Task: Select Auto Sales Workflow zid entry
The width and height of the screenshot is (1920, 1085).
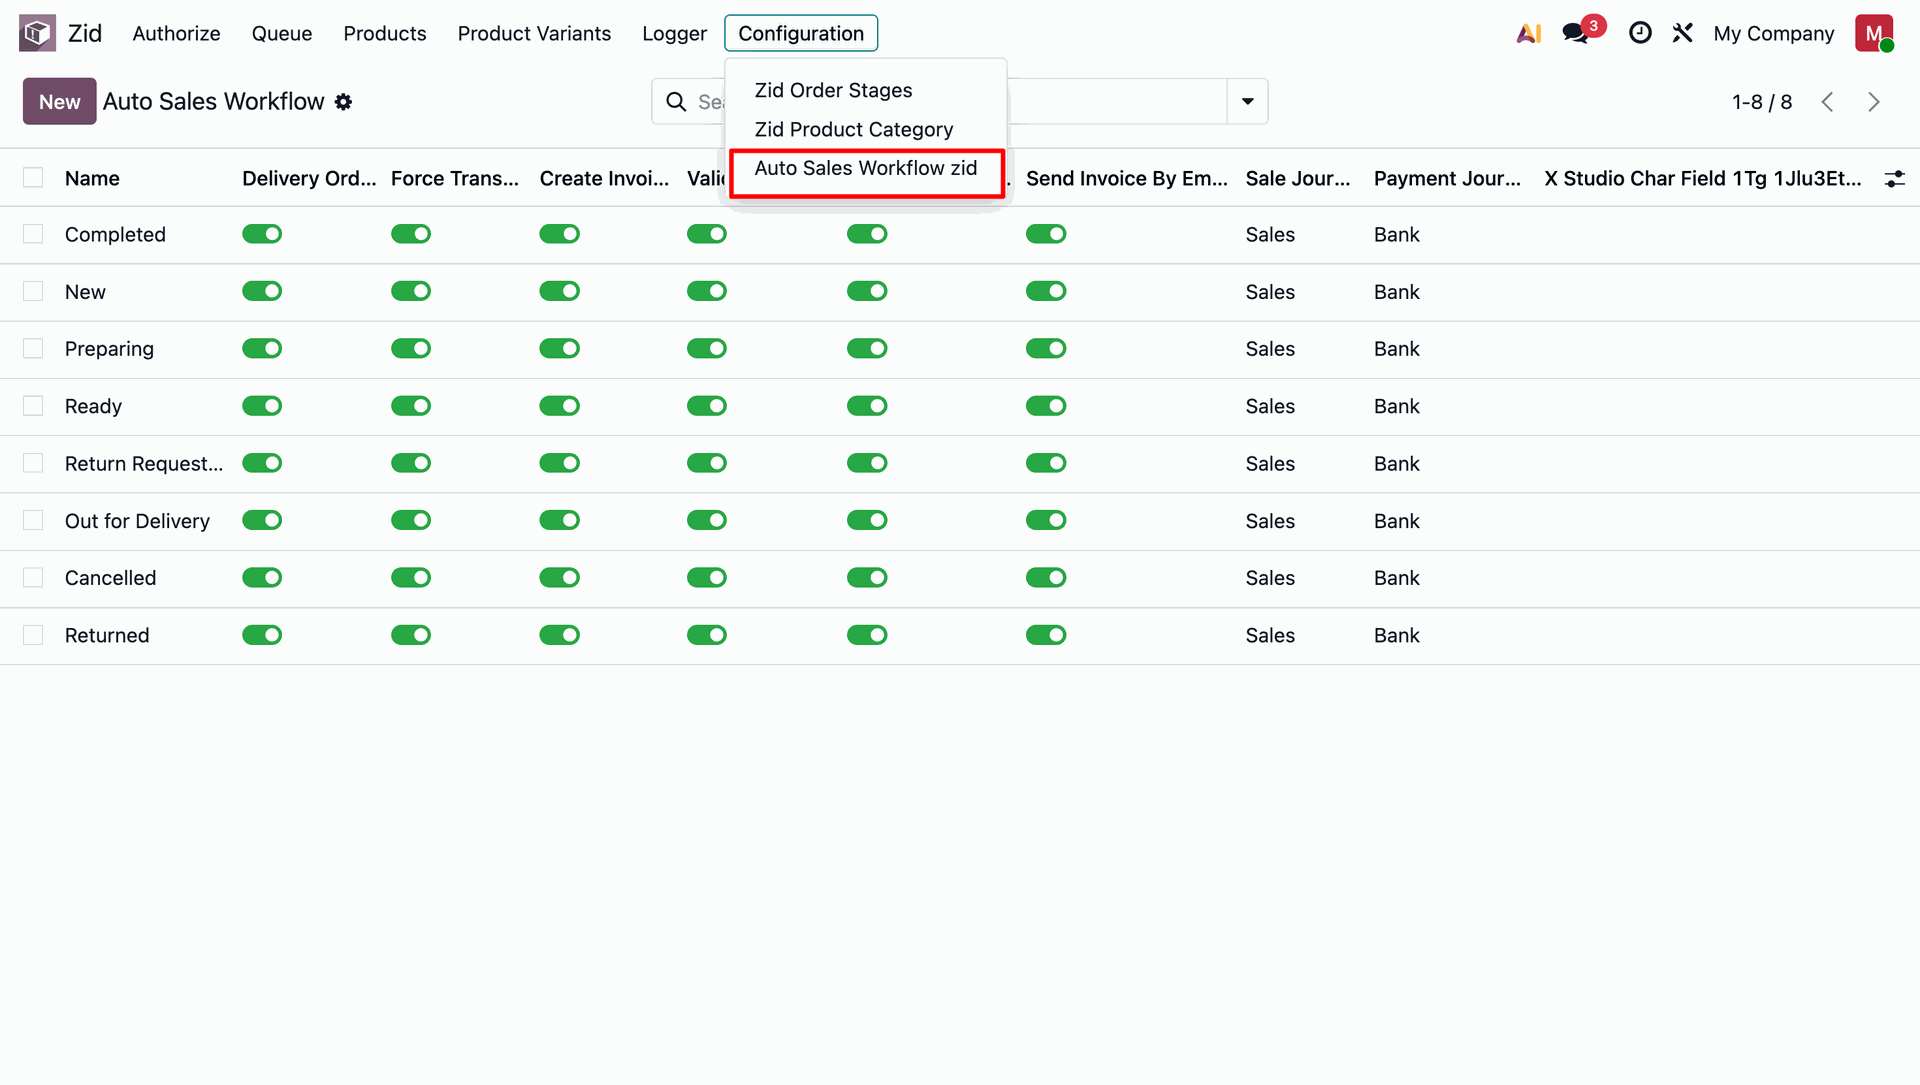Action: coord(866,168)
